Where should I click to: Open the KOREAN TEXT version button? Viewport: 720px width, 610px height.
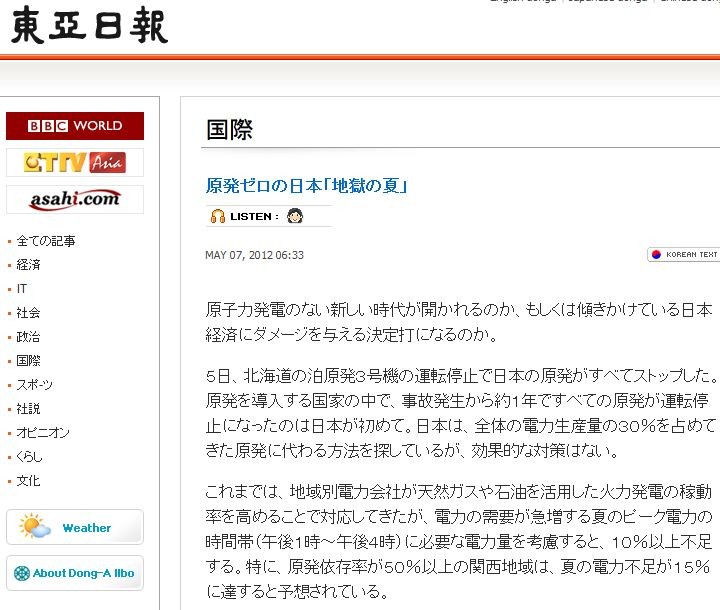[683, 254]
